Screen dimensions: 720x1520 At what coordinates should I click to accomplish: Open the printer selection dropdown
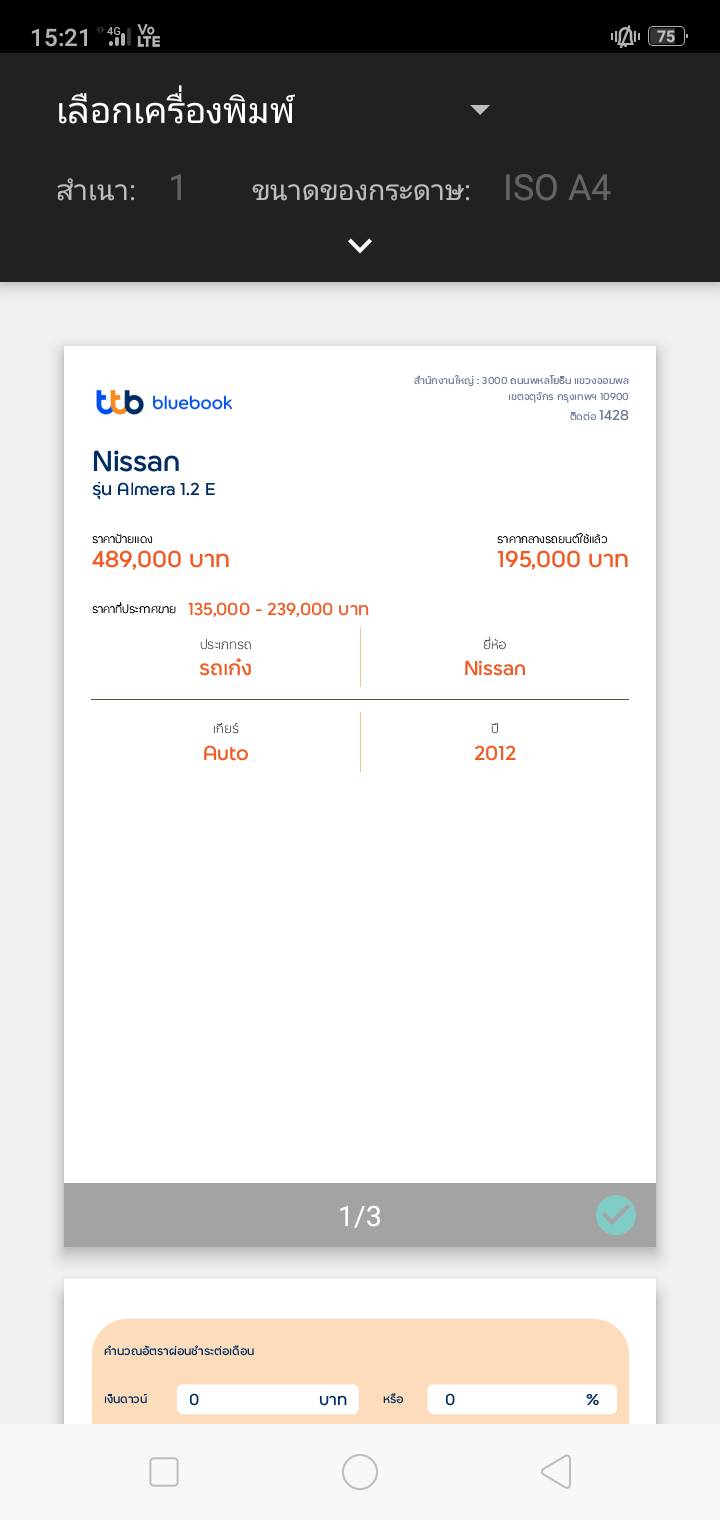pos(175,110)
